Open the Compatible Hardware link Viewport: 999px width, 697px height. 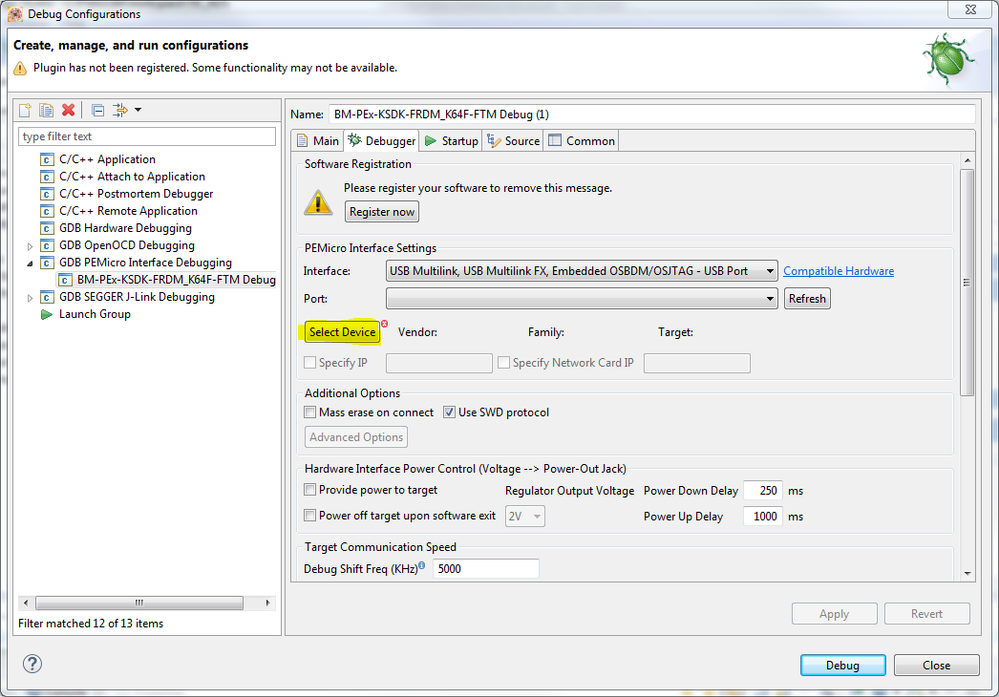838,271
